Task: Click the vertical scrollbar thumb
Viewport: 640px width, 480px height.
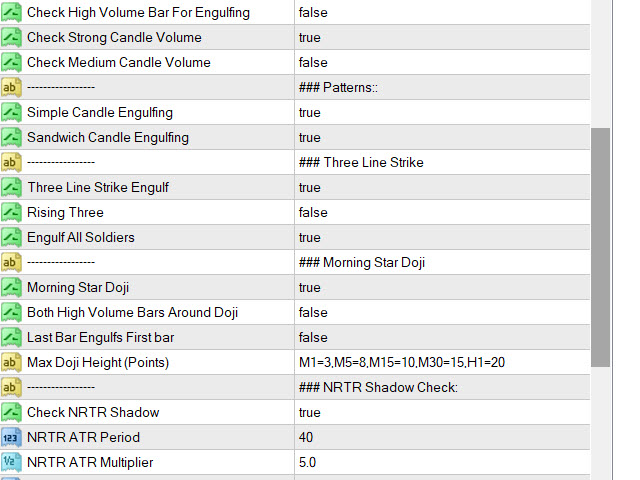Action: [x=600, y=247]
